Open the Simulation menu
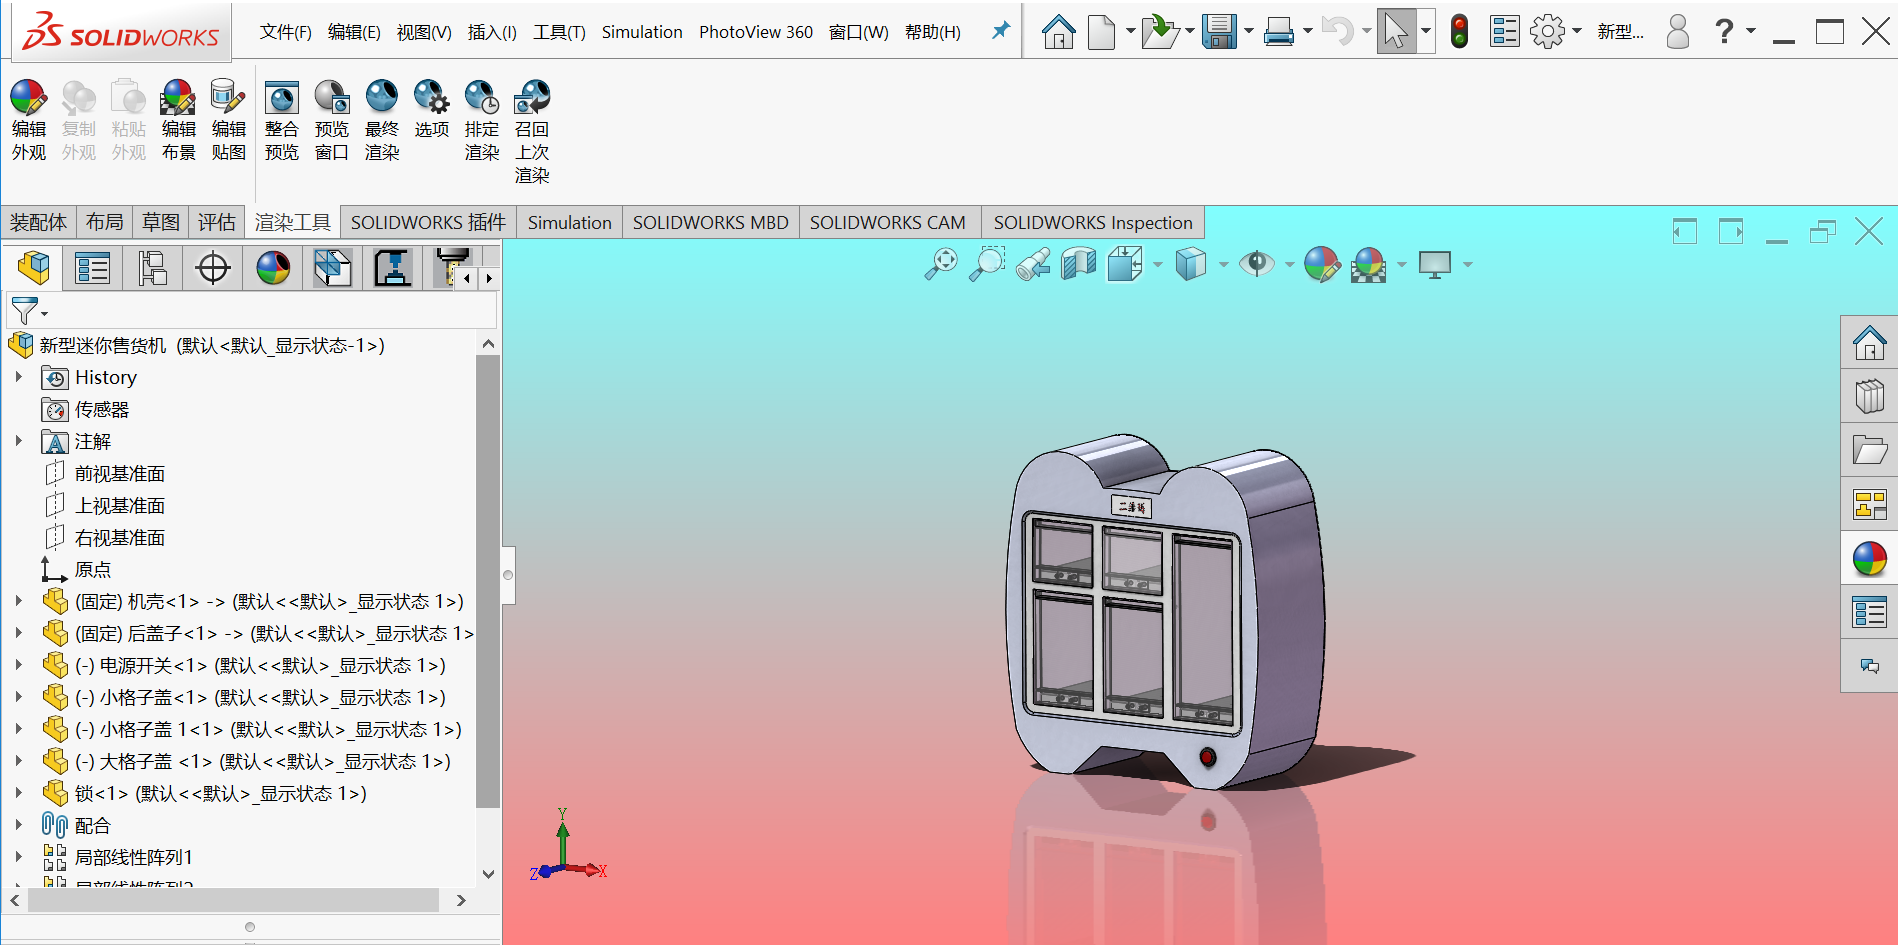Image resolution: width=1898 pixels, height=945 pixels. point(641,32)
